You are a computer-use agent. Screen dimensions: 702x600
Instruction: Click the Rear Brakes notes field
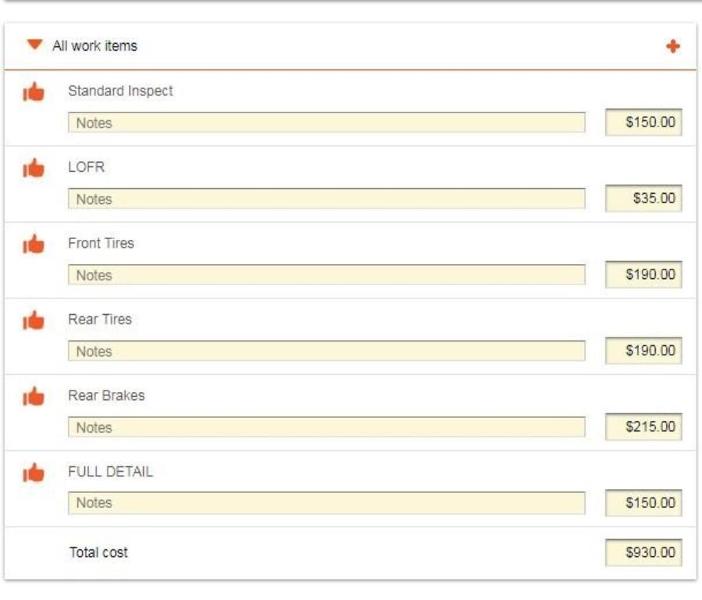point(326,427)
